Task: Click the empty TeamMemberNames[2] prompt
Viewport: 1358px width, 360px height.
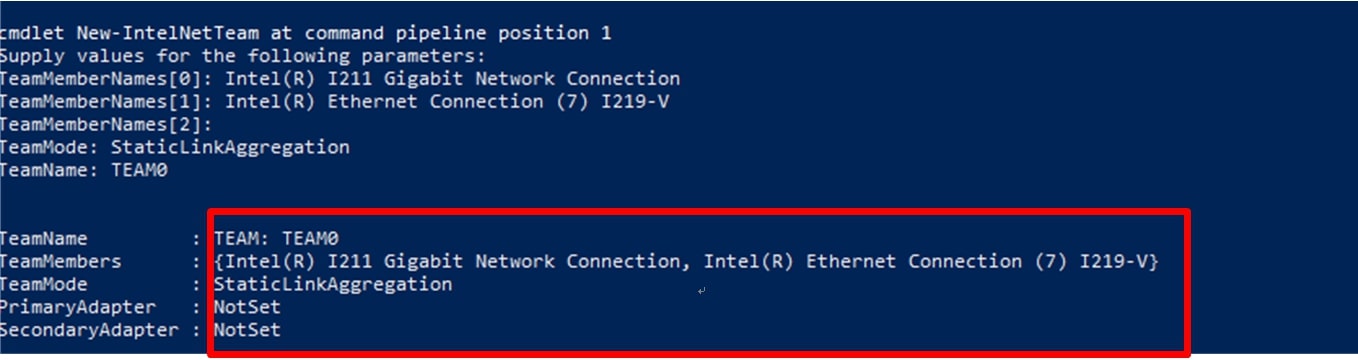Action: click(107, 124)
